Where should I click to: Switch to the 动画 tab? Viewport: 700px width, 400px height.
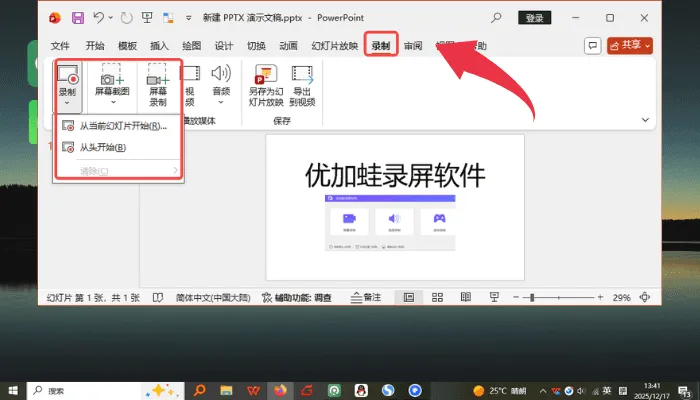[x=288, y=46]
